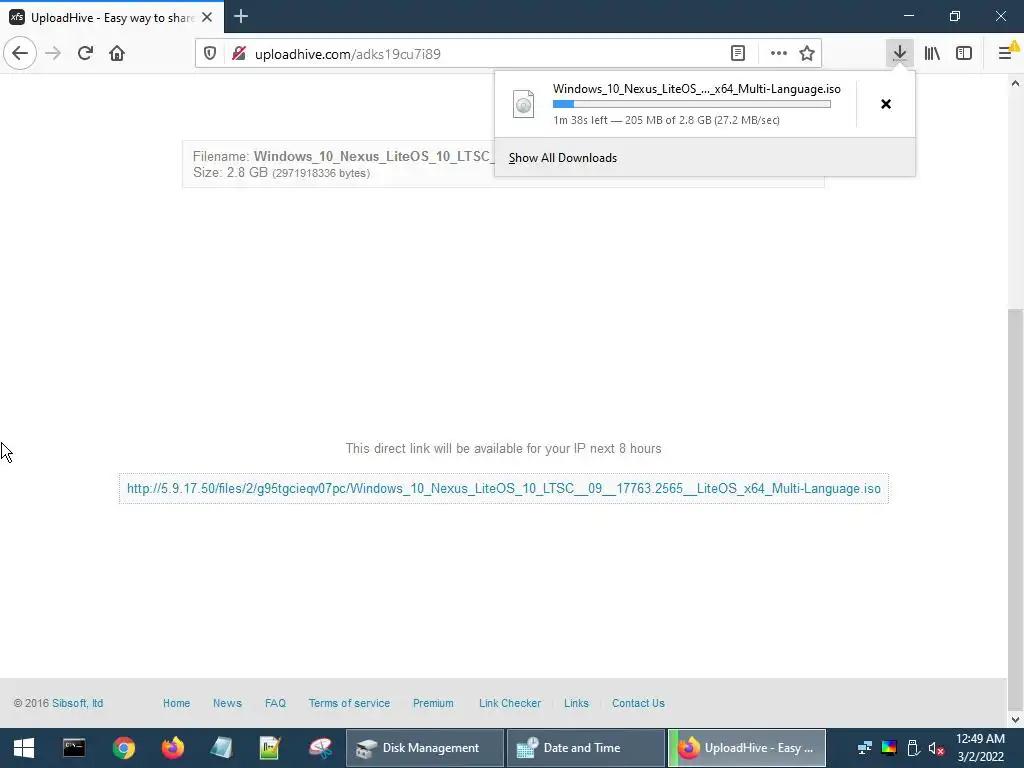
Task: Click the download progress bar
Action: tap(692, 104)
